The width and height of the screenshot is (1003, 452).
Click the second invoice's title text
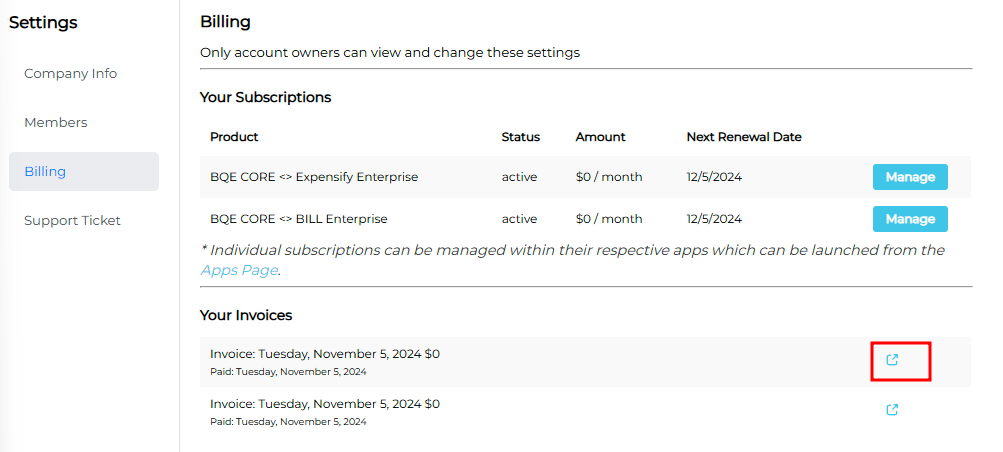click(x=324, y=404)
